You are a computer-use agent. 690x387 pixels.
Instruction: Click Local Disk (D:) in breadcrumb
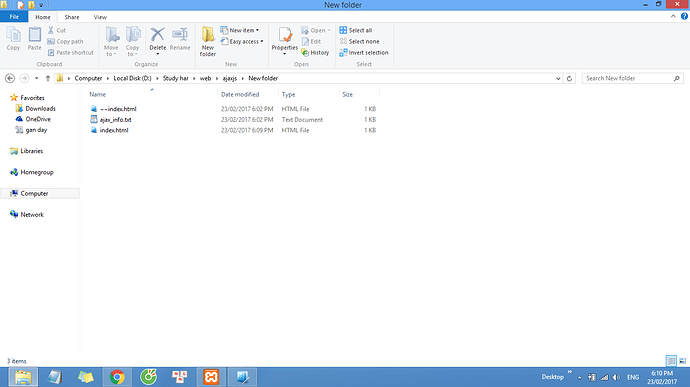pos(132,78)
